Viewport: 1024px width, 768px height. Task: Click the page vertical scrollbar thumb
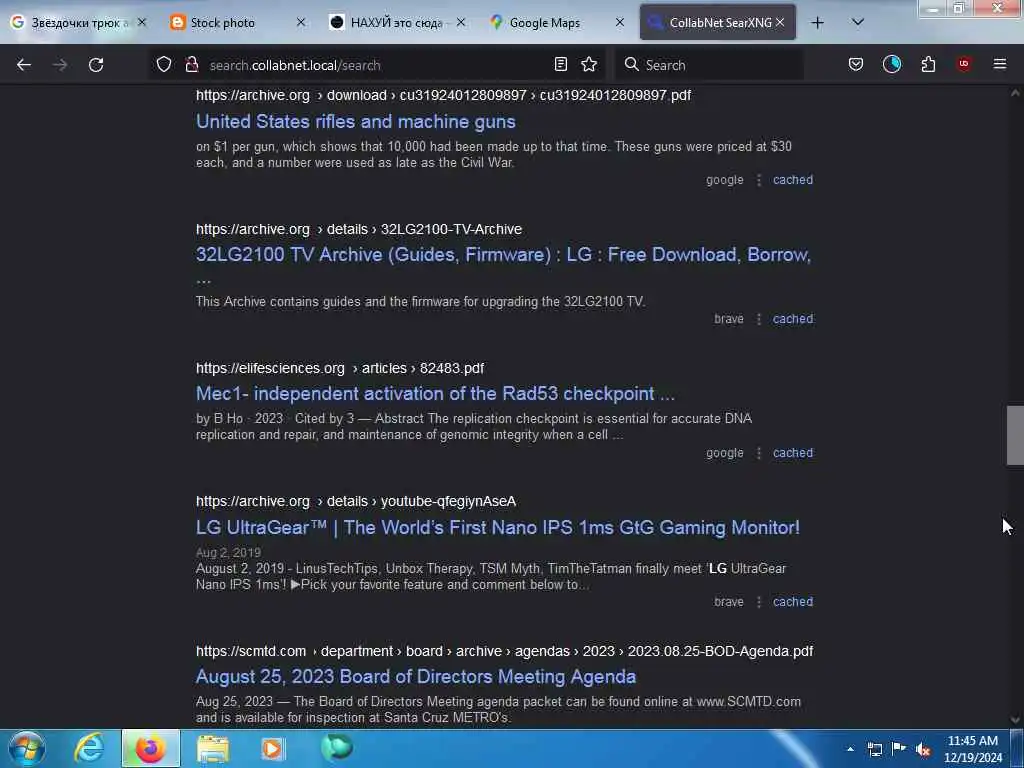(x=1015, y=435)
